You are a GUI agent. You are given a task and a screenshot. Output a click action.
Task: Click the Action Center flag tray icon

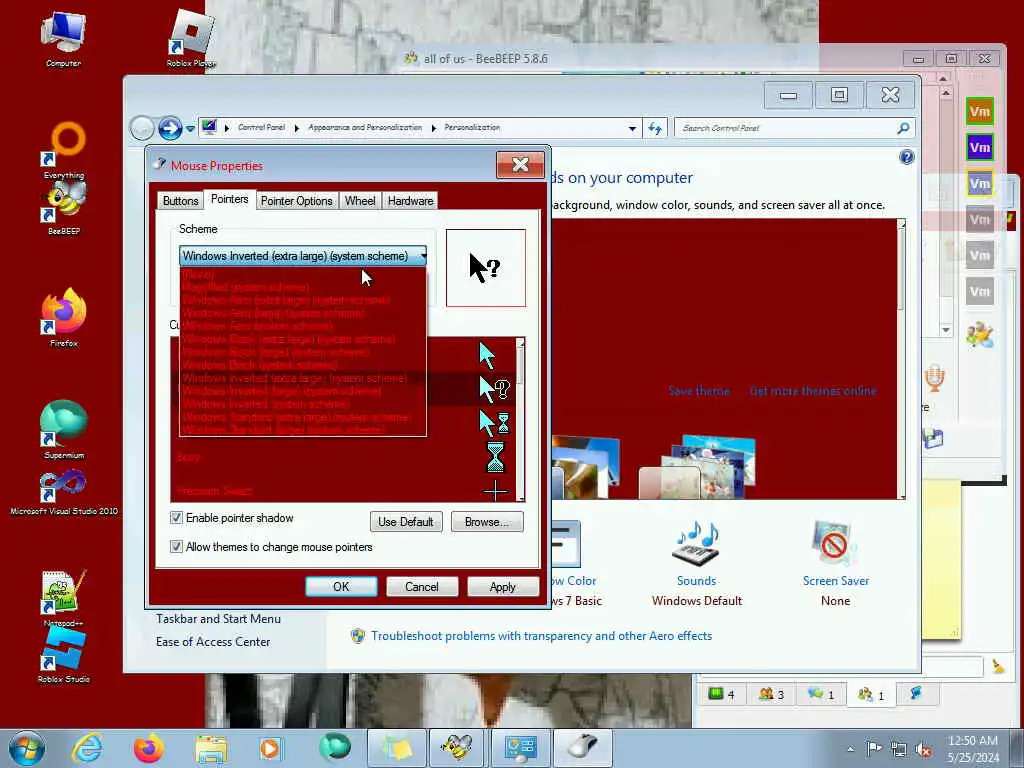[x=874, y=748]
